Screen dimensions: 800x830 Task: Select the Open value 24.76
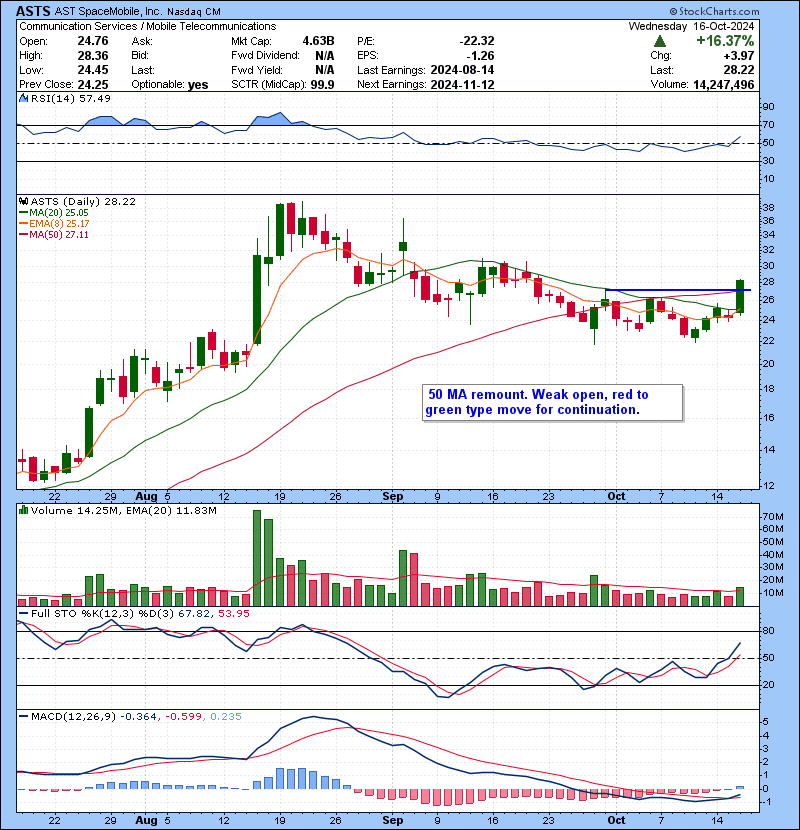click(x=93, y=41)
